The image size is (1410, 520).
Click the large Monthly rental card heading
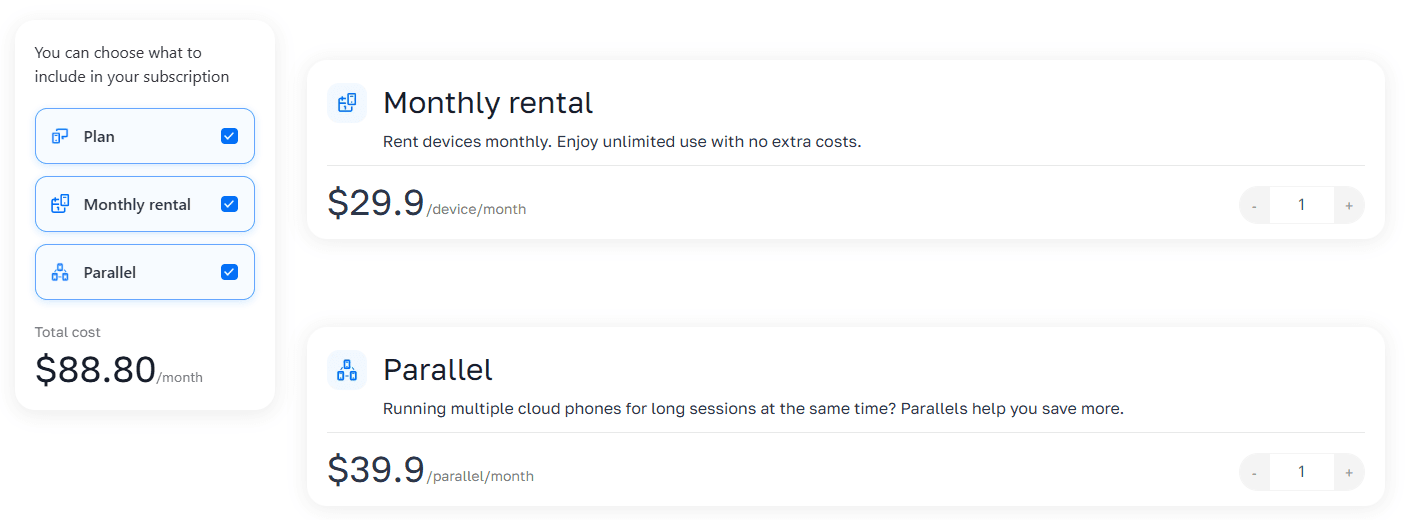pyautogui.click(x=488, y=103)
